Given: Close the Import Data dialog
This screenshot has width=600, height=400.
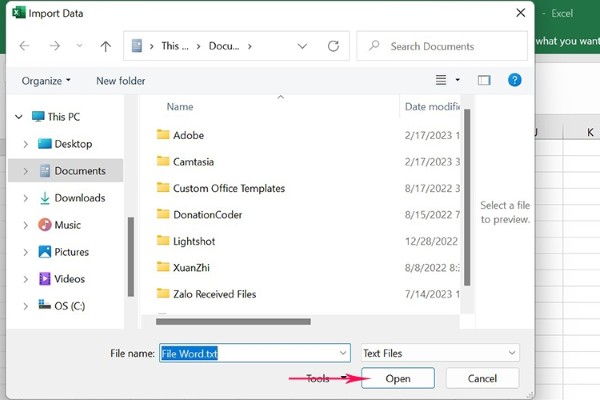Looking at the screenshot, I should (x=520, y=13).
